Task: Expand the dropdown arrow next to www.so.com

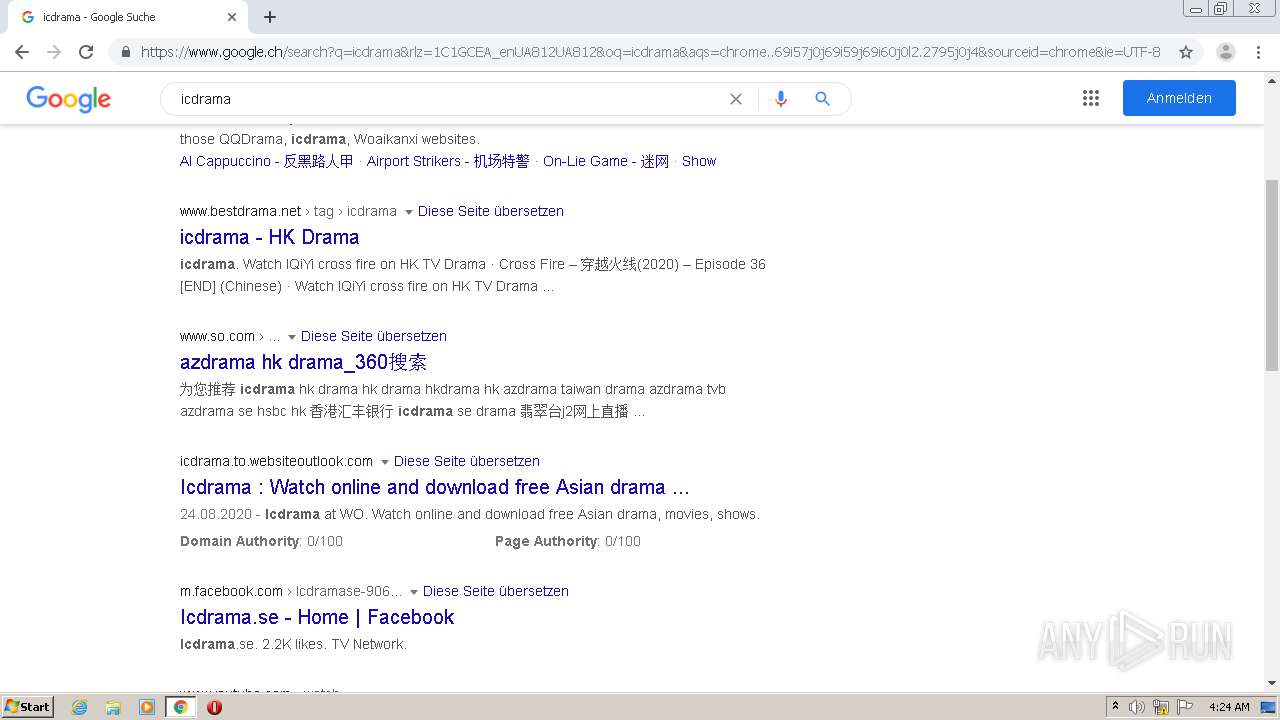Action: click(x=292, y=337)
